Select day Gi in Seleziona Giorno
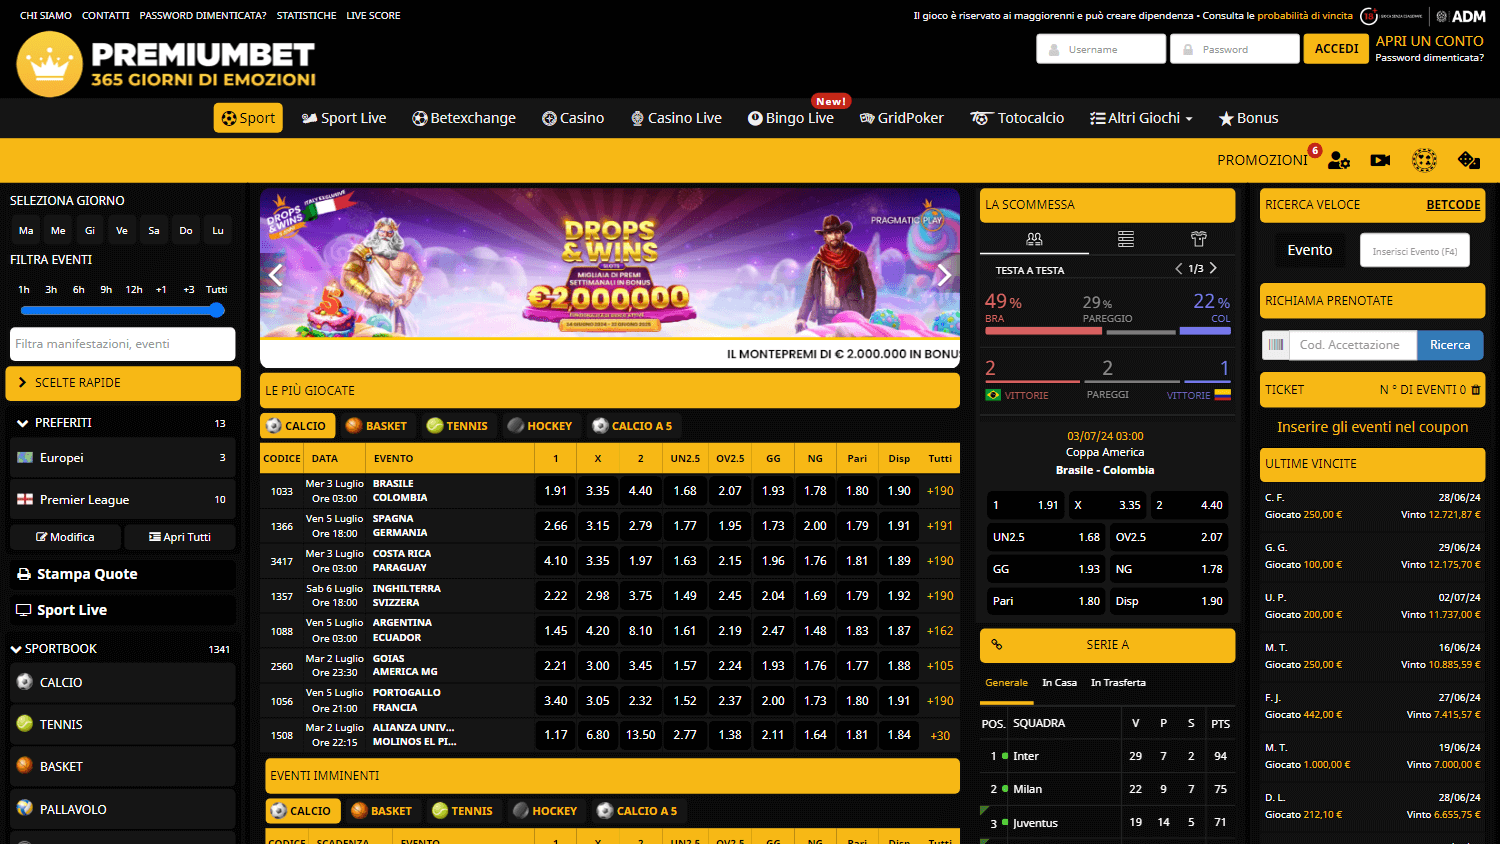The image size is (1500, 844). click(x=90, y=230)
